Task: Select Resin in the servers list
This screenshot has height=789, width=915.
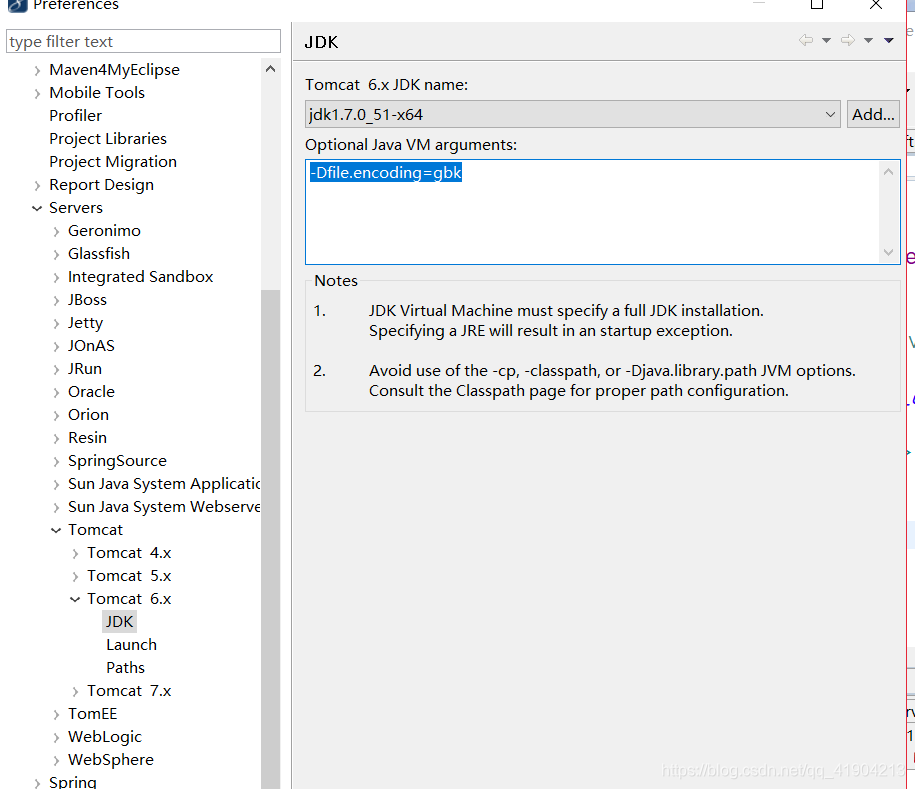Action: pyautogui.click(x=87, y=438)
